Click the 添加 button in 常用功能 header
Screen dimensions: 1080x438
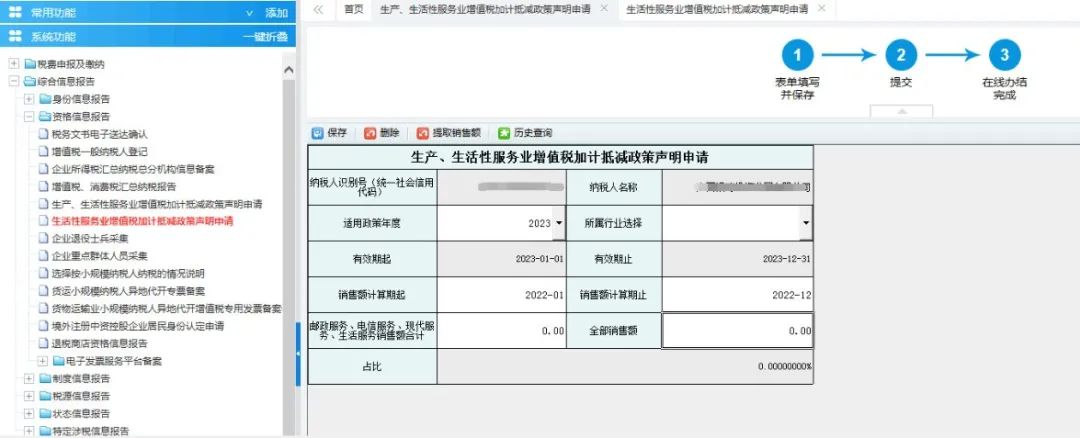276,13
